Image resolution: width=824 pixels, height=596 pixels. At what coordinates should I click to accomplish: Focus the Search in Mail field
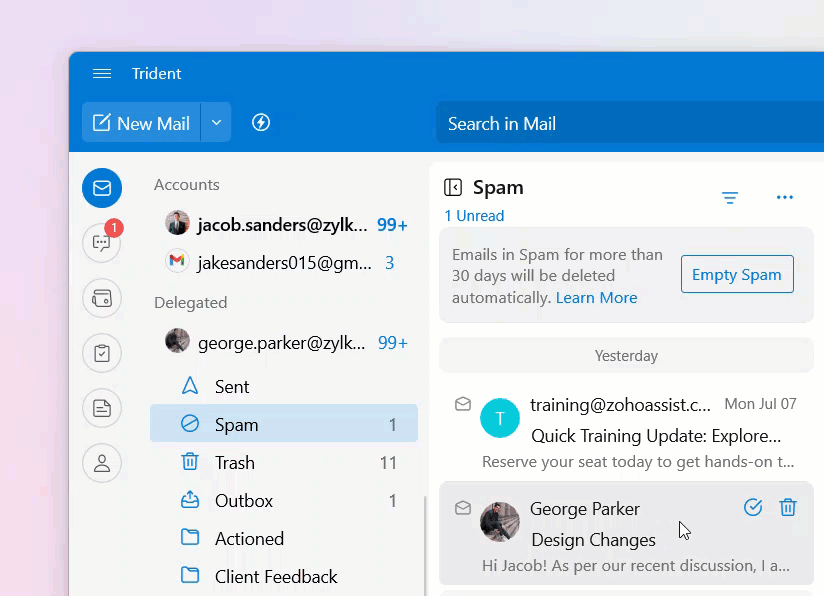[x=630, y=124]
